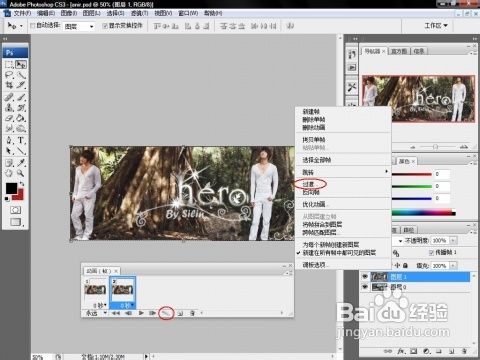
Task: Select the Move tool in the toolbox
Action: [x=21, y=65]
